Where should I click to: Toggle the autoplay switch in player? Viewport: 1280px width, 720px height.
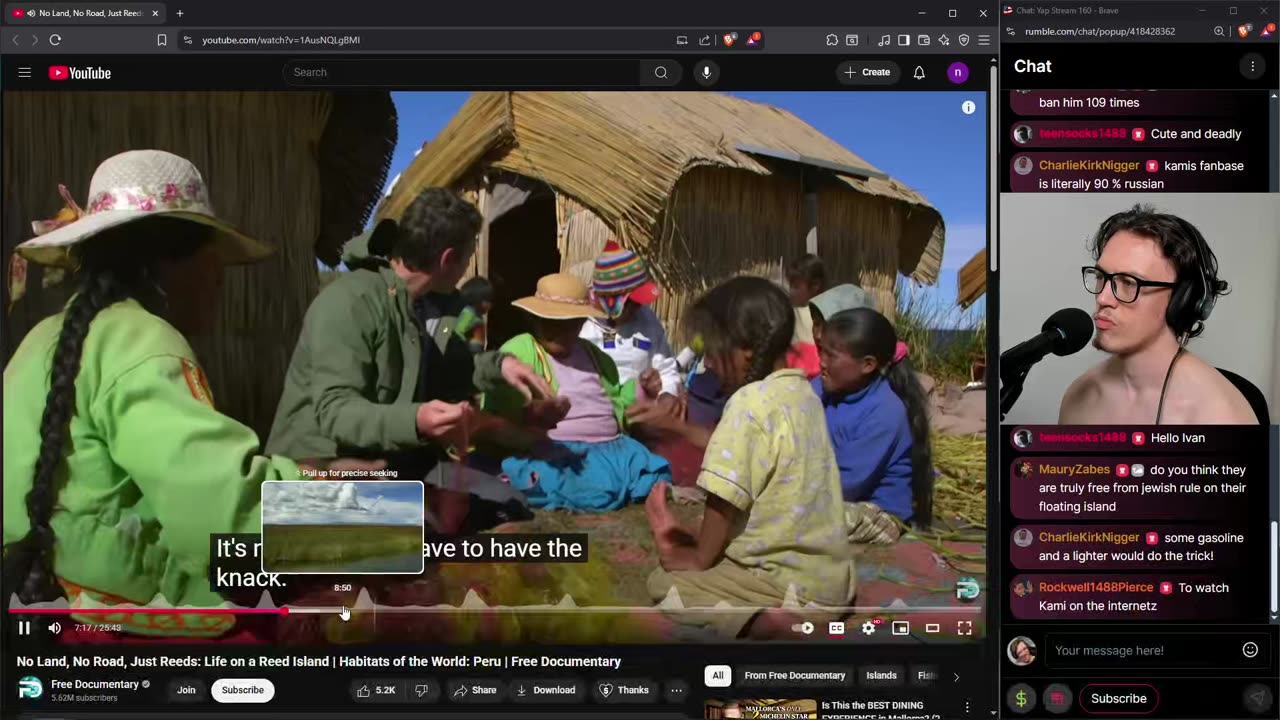[803, 628]
